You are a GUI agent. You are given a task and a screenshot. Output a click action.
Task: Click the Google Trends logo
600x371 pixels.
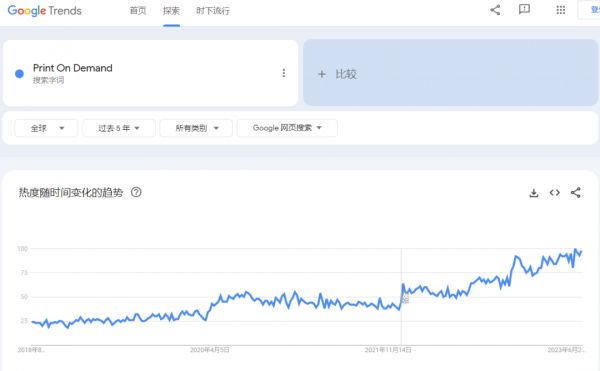pyautogui.click(x=44, y=11)
